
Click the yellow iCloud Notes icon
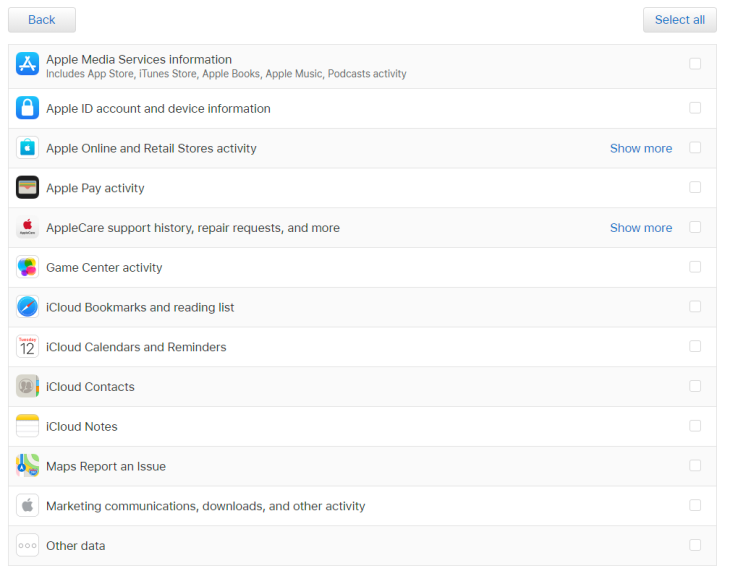(27, 426)
